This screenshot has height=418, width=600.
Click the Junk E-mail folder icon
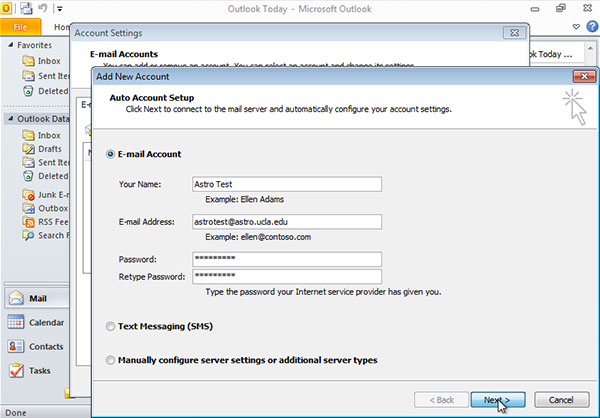tap(28, 195)
